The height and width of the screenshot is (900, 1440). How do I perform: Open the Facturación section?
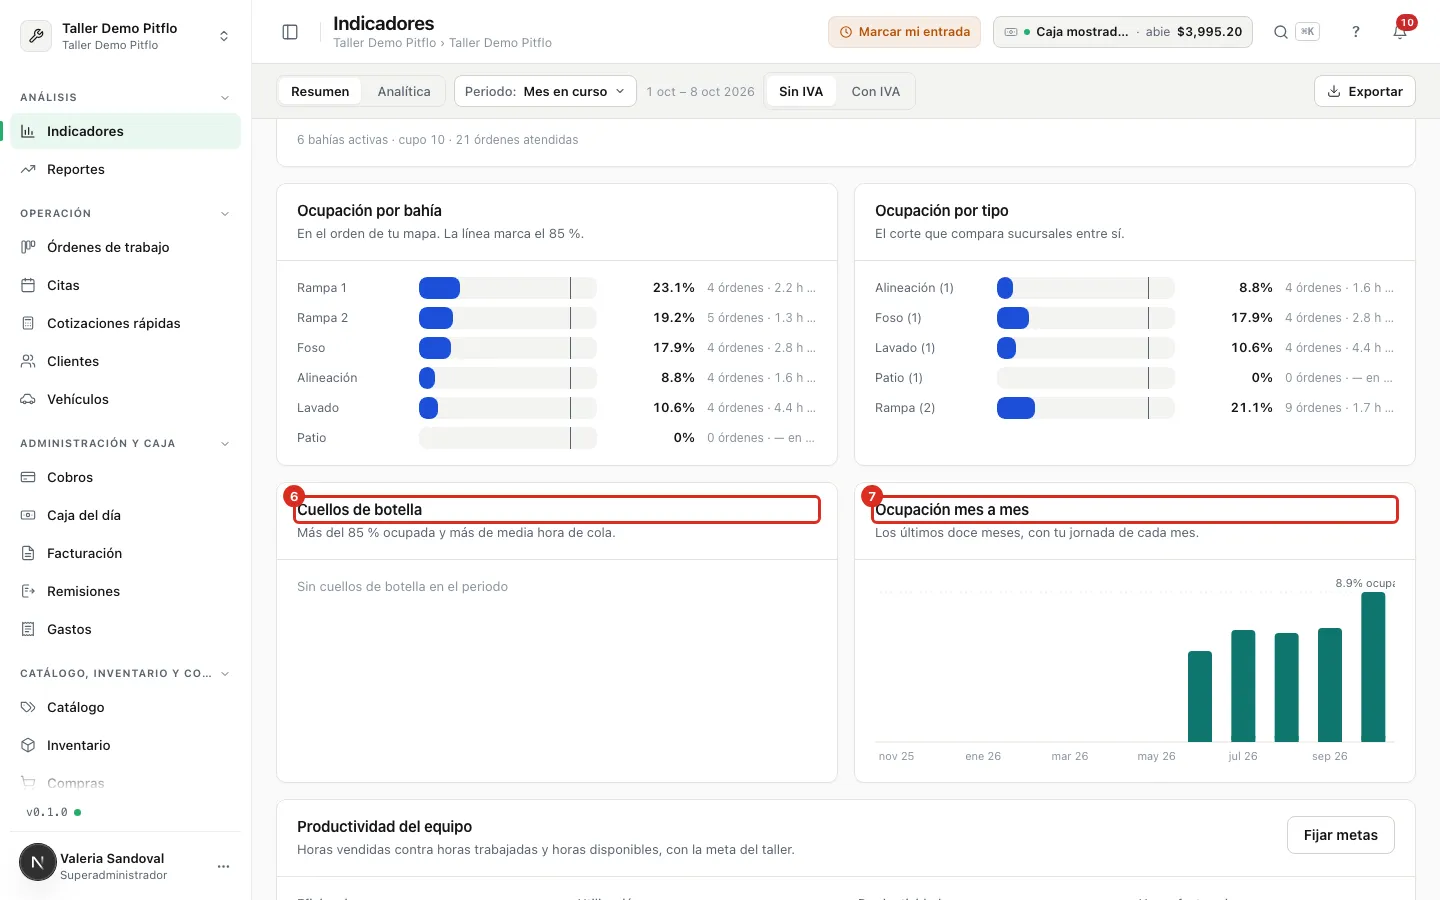pos(125,553)
